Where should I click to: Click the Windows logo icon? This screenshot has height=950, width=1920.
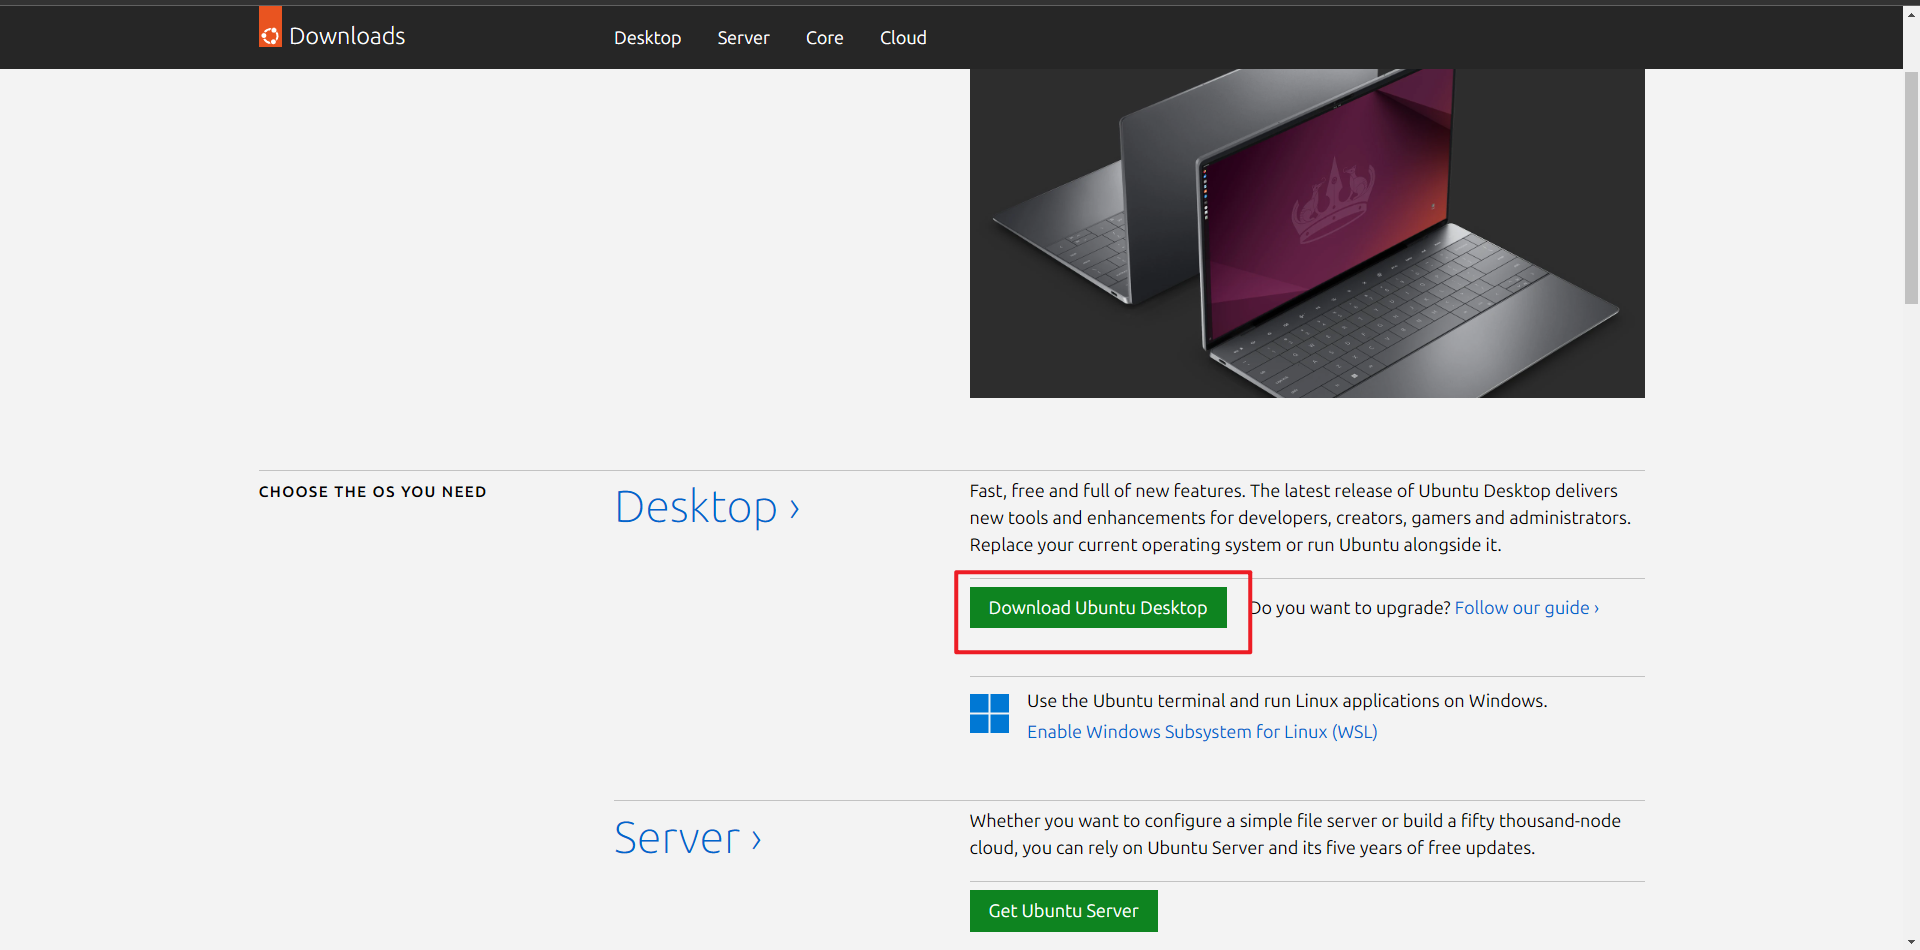point(988,713)
